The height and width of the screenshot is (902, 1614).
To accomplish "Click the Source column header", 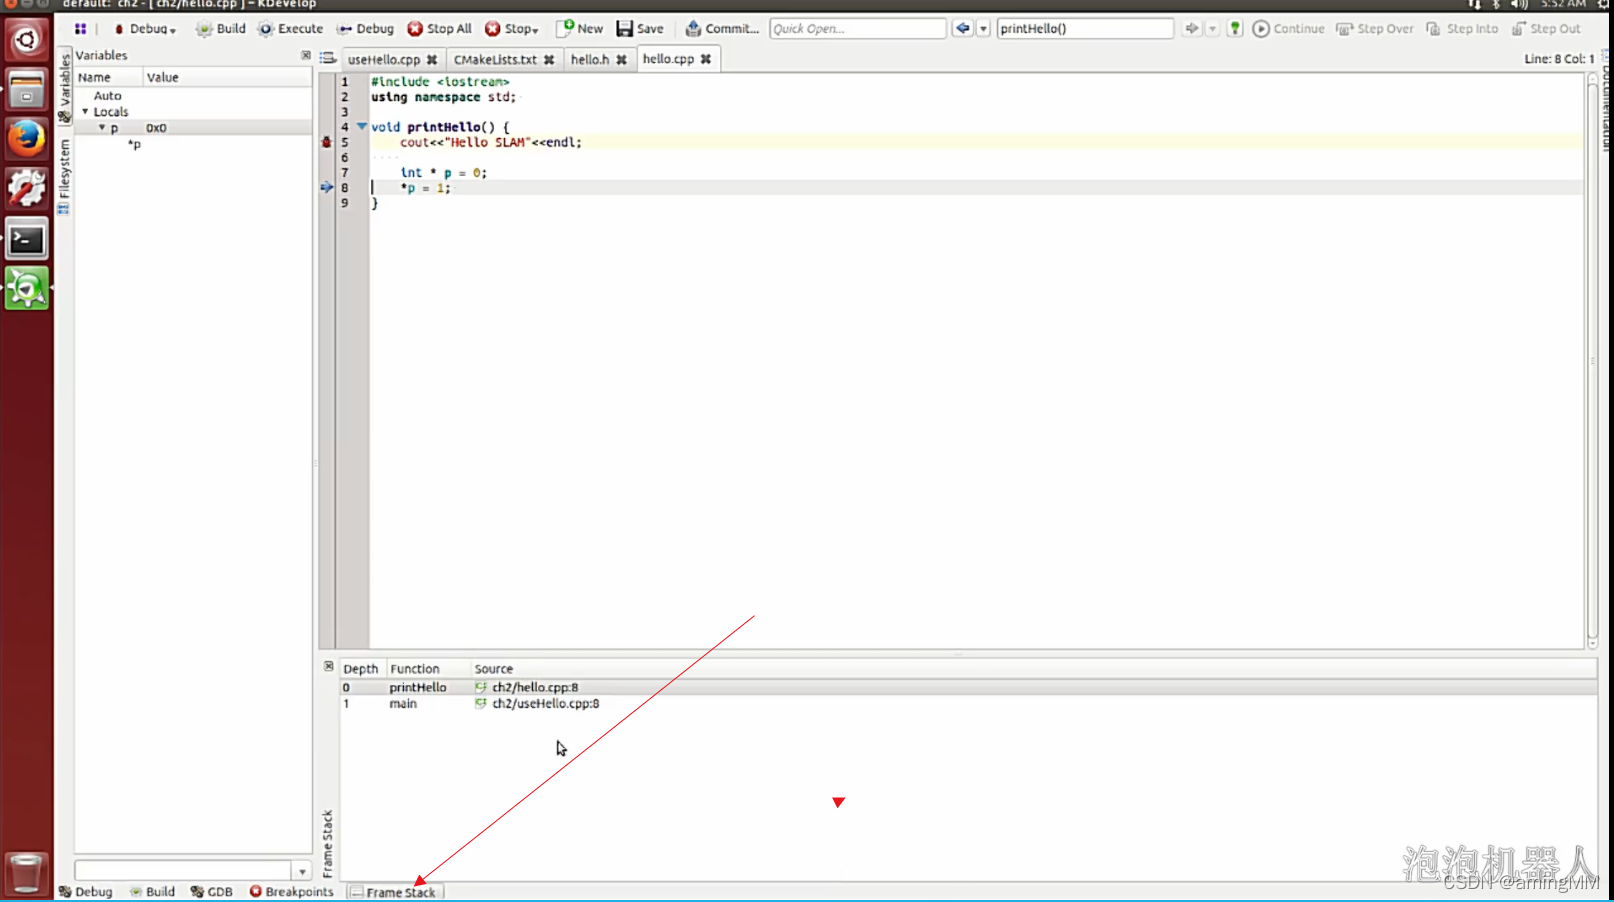I will [x=1034, y=669].
